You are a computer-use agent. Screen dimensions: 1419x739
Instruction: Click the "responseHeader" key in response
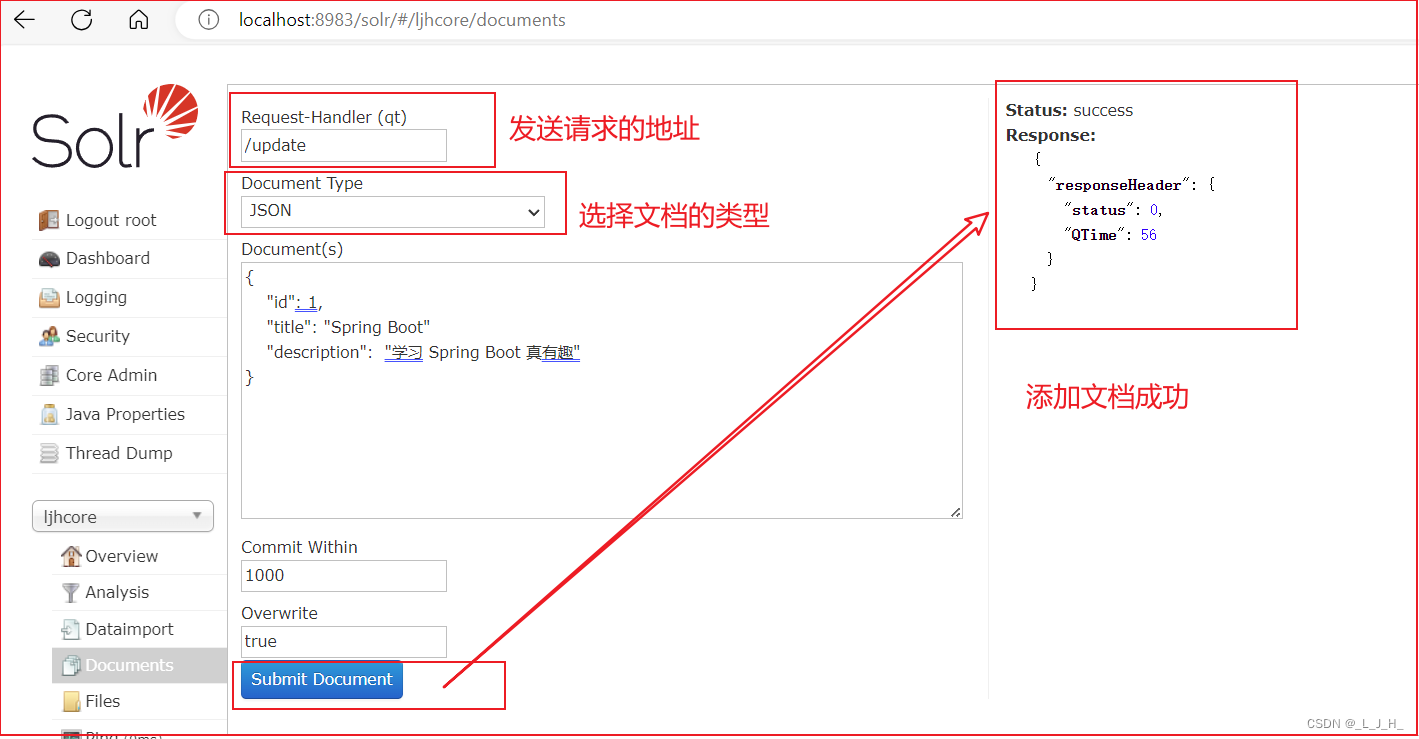[1117, 185]
